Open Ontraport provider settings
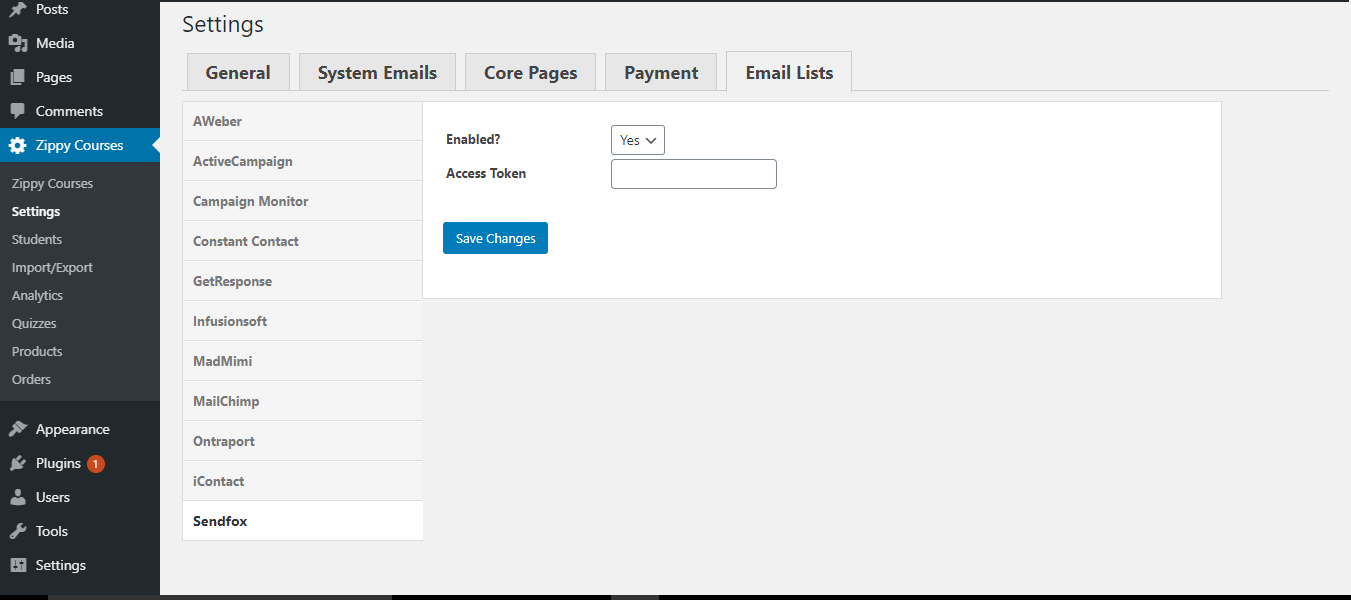This screenshot has width=1351, height=600. click(302, 441)
